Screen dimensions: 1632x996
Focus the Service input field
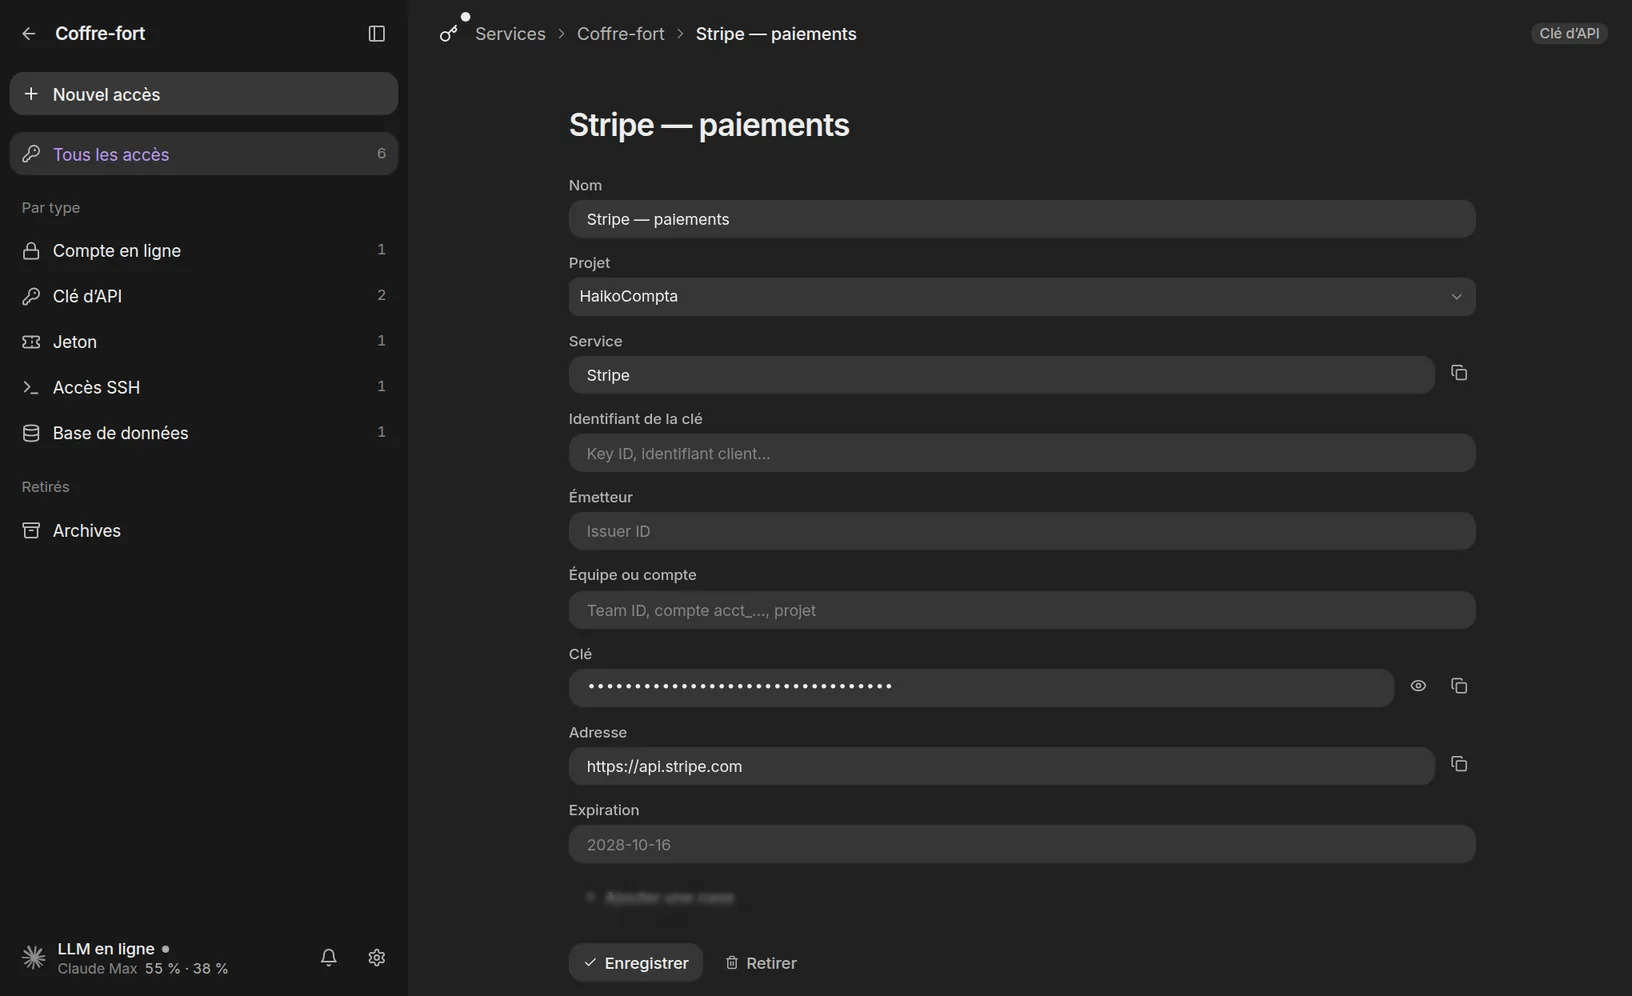pyautogui.click(x=1002, y=375)
